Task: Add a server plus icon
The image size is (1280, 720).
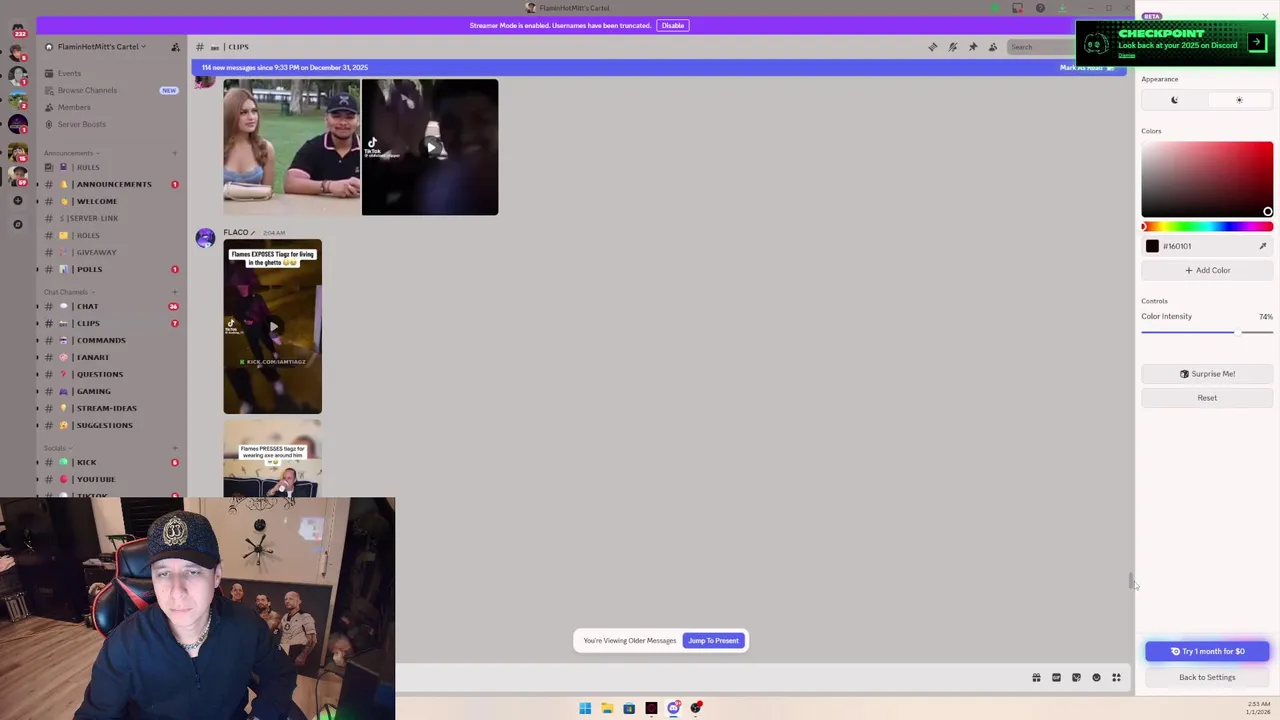Action: (18, 201)
